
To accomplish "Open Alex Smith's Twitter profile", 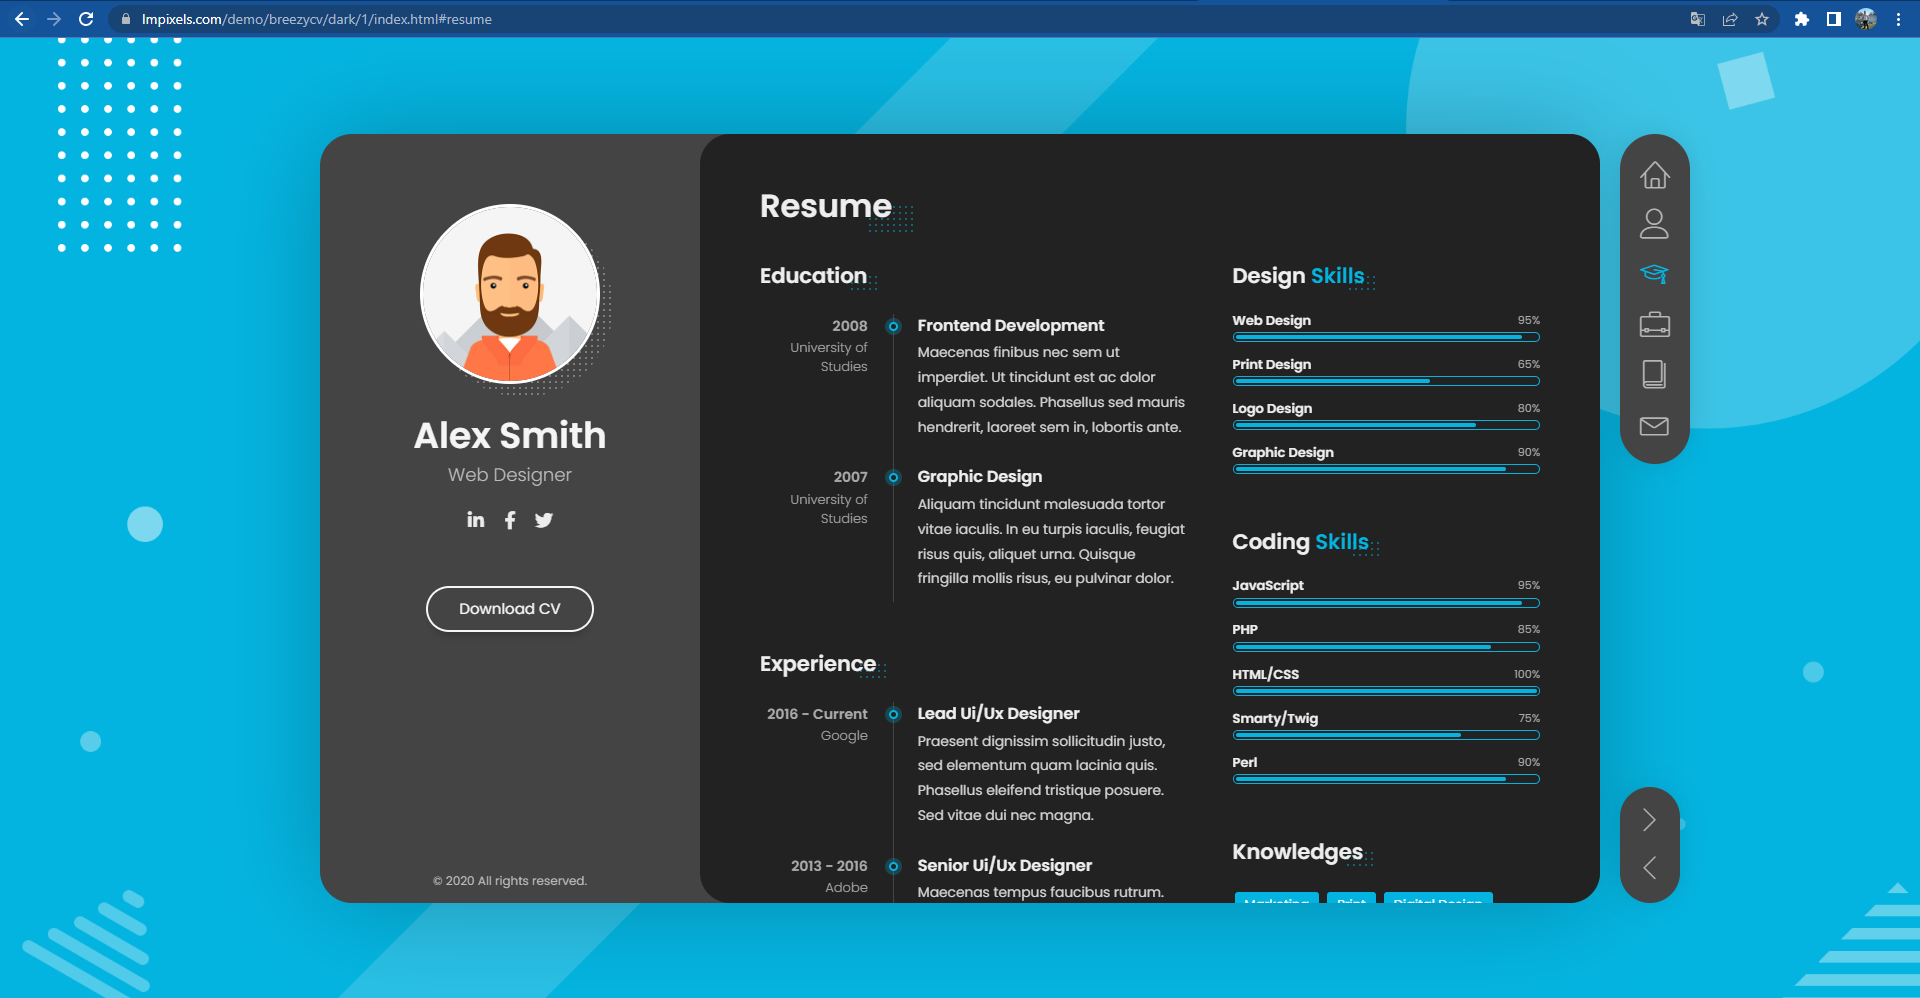I will click(x=544, y=520).
